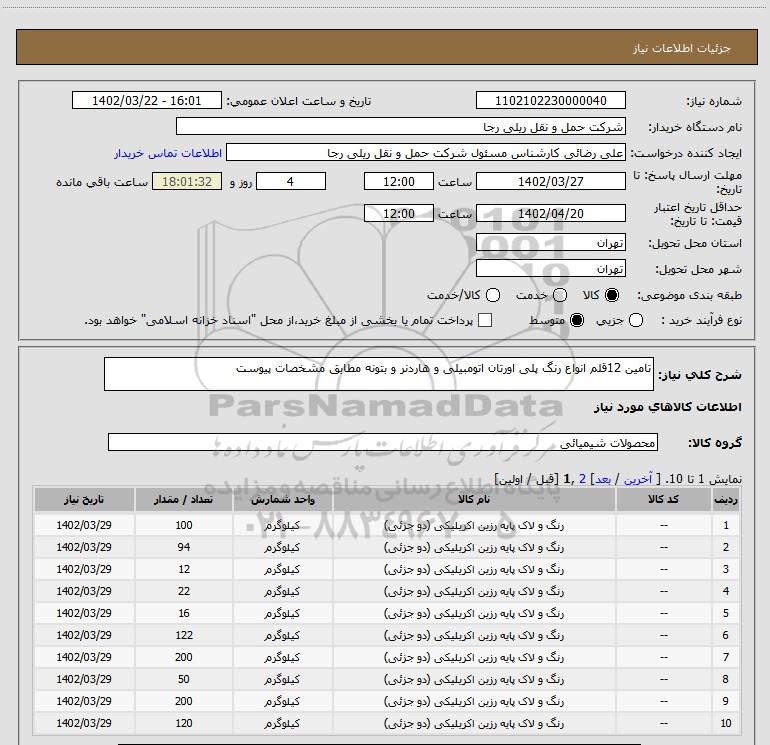Viewport: 770px width, 745px height.
Task: Open the اطلاعات تماس خریدار link
Action: [x=168, y=153]
